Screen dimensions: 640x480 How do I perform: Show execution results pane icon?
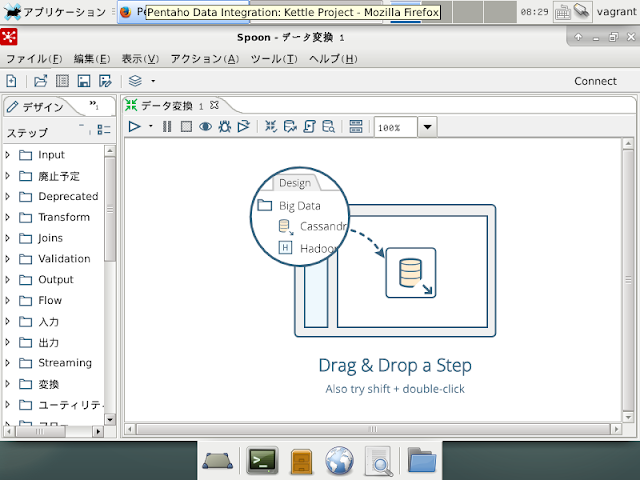[356, 127]
